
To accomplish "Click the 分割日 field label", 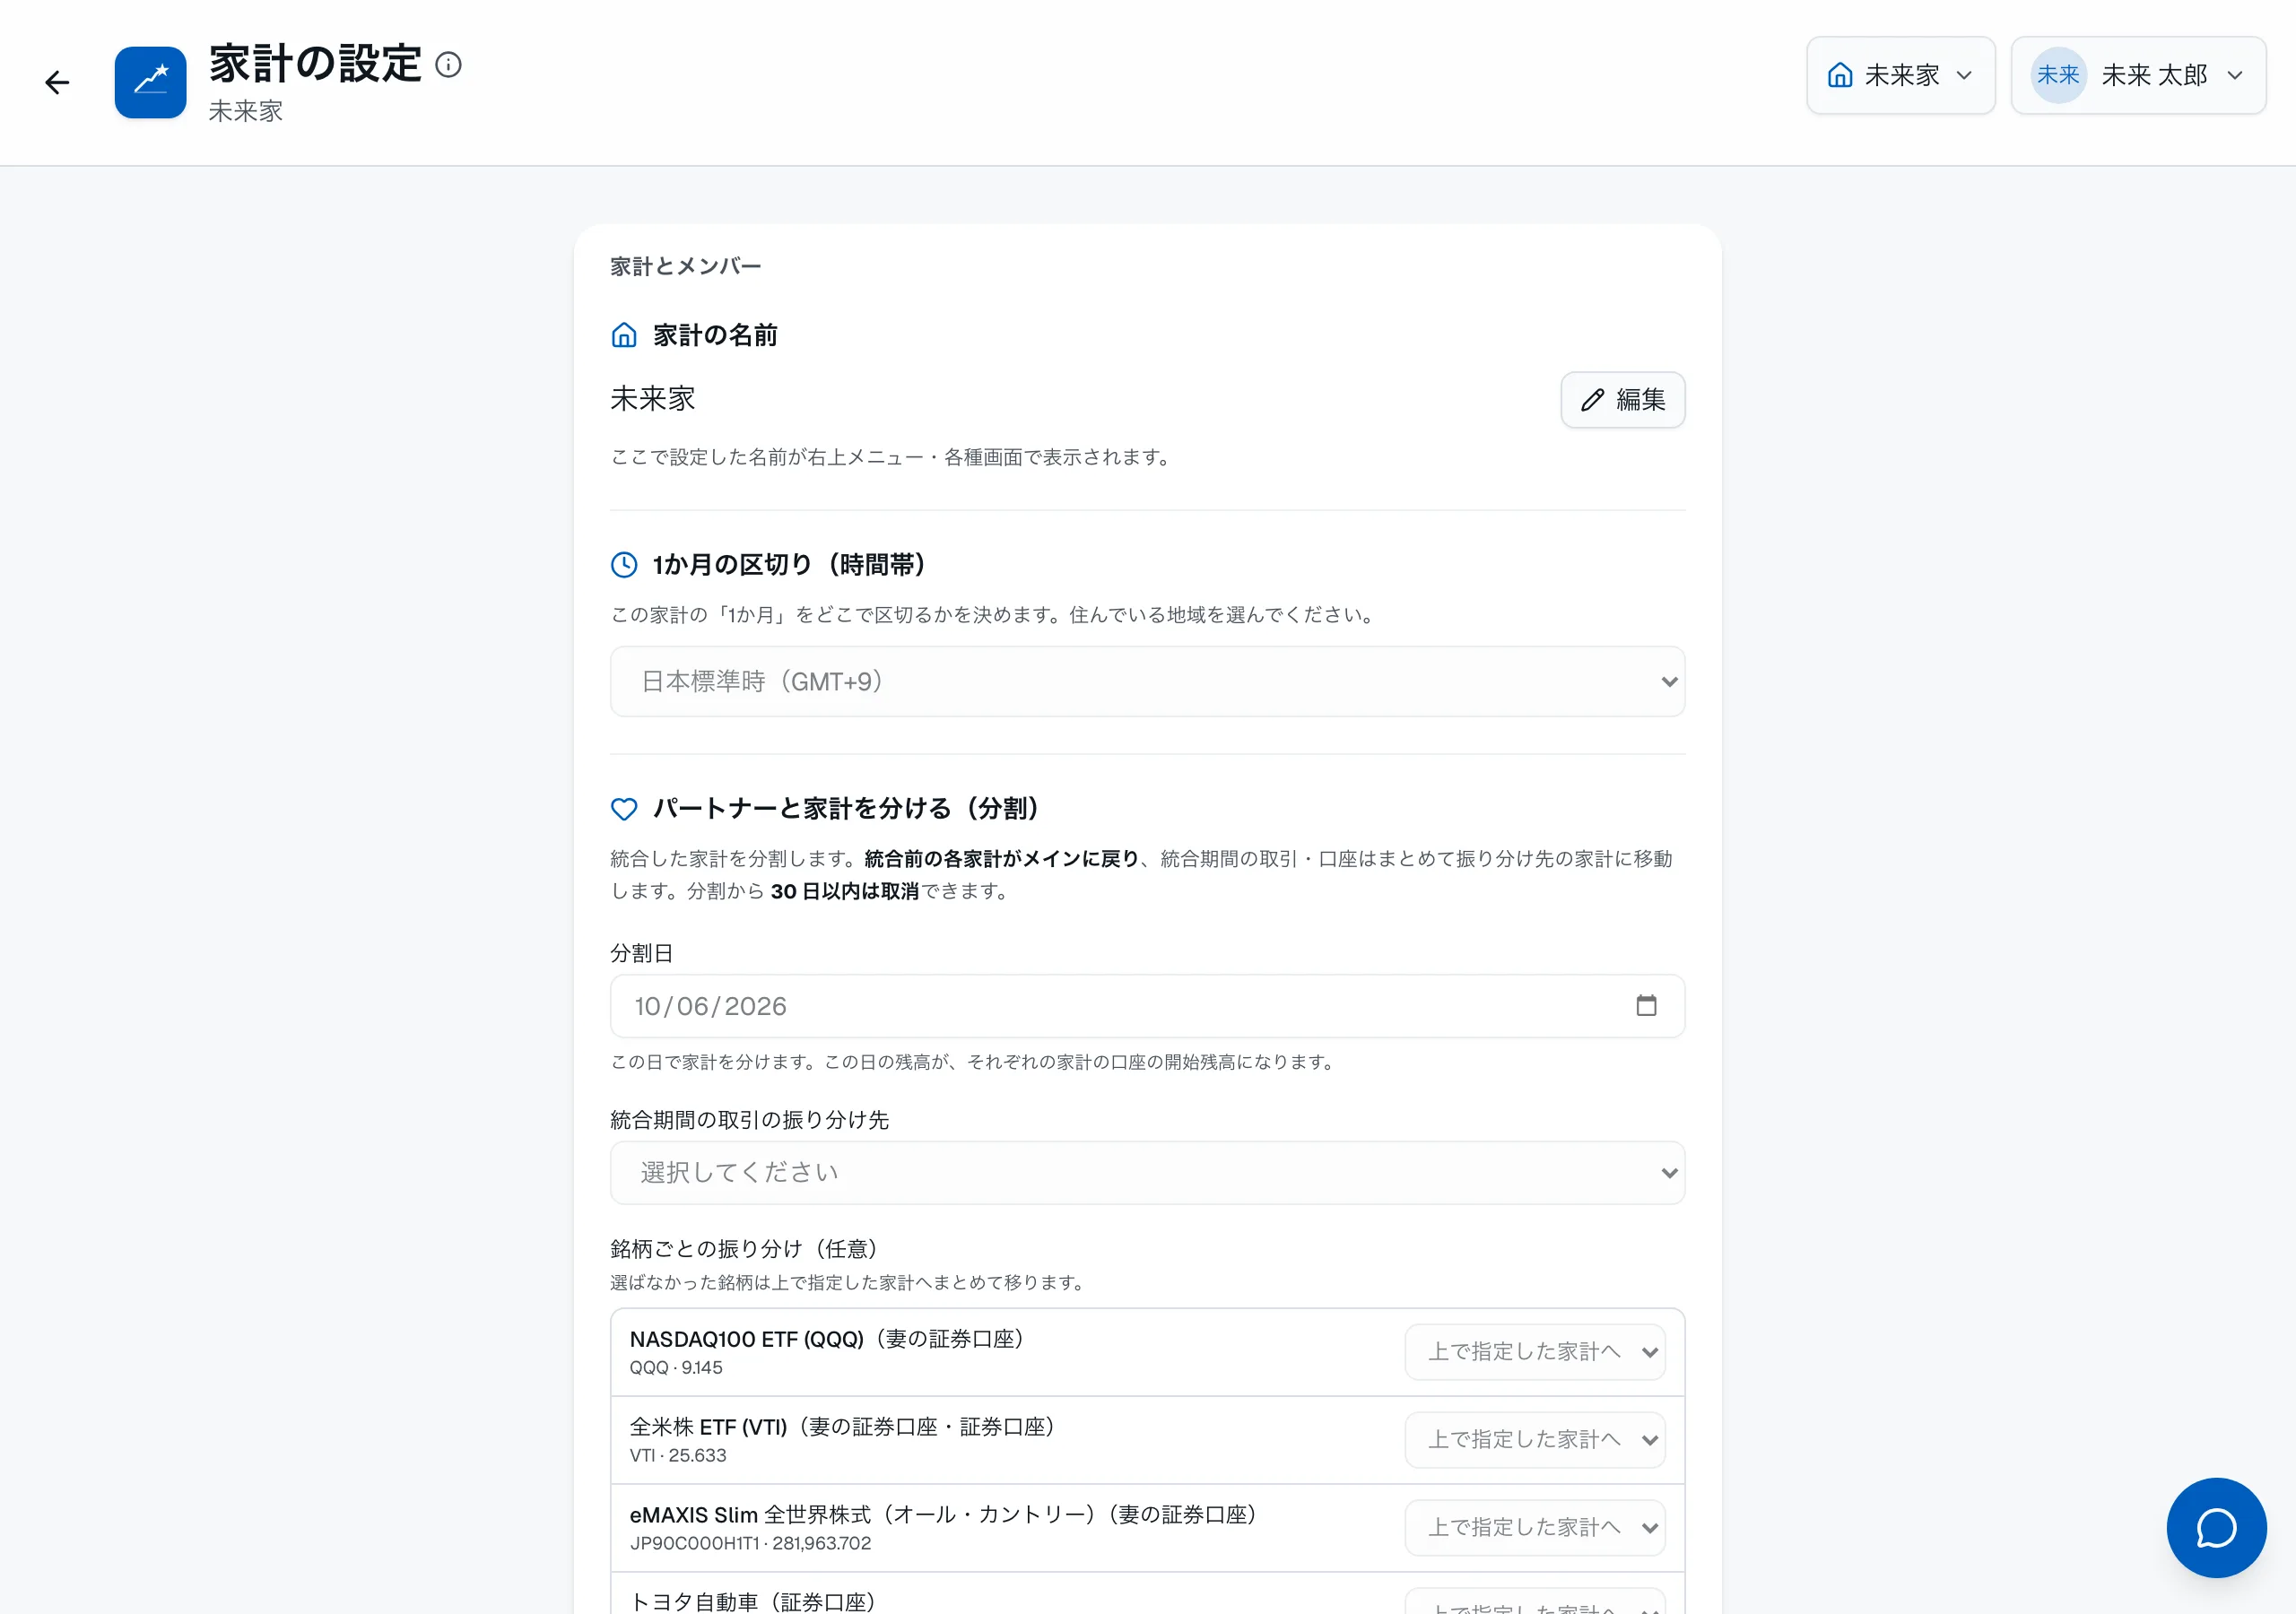I will 642,953.
